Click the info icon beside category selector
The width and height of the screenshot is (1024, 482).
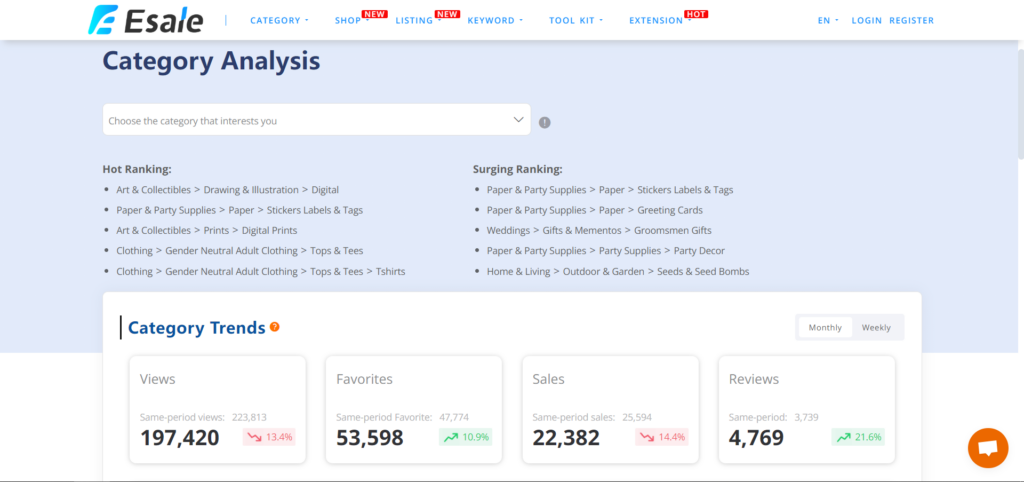[545, 123]
